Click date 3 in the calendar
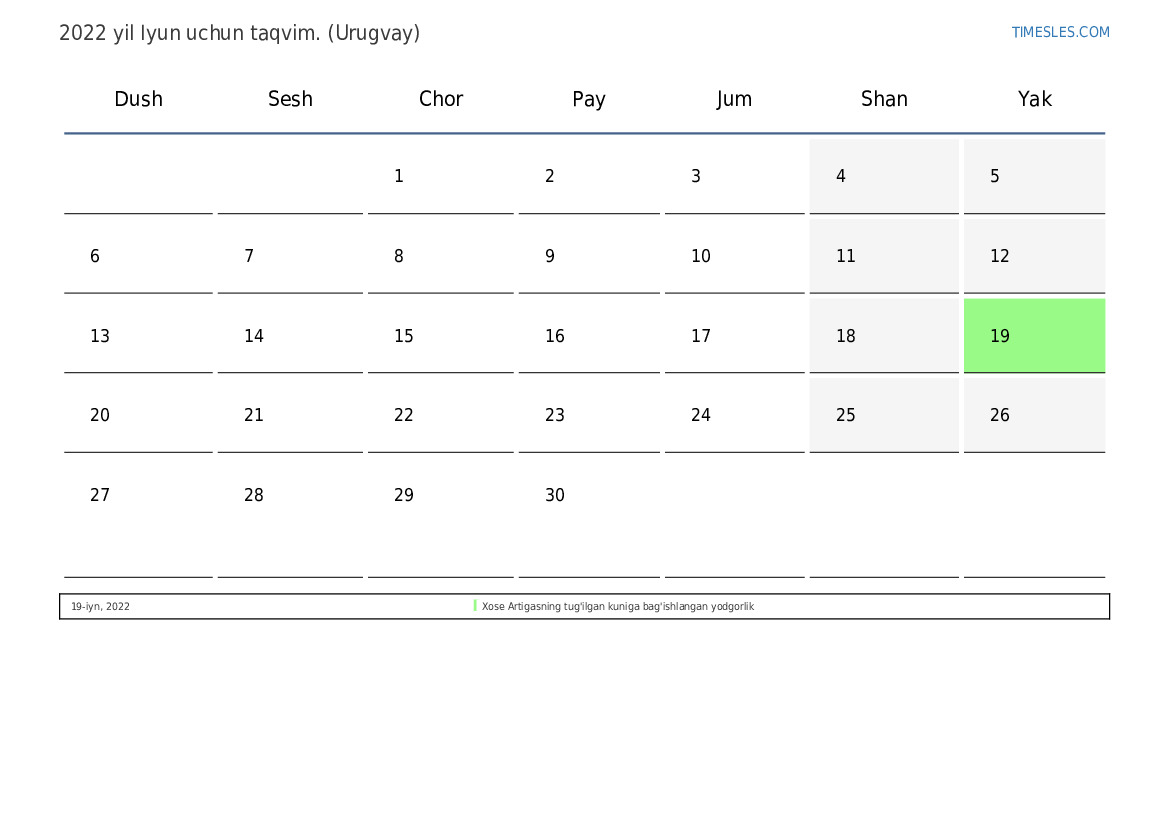 [x=696, y=176]
